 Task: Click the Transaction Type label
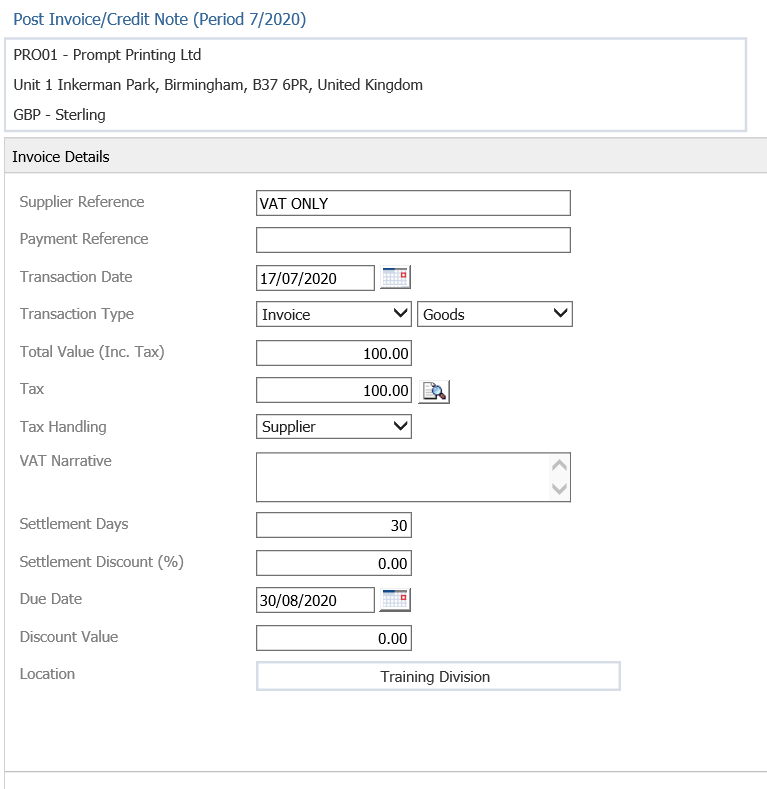pos(76,313)
